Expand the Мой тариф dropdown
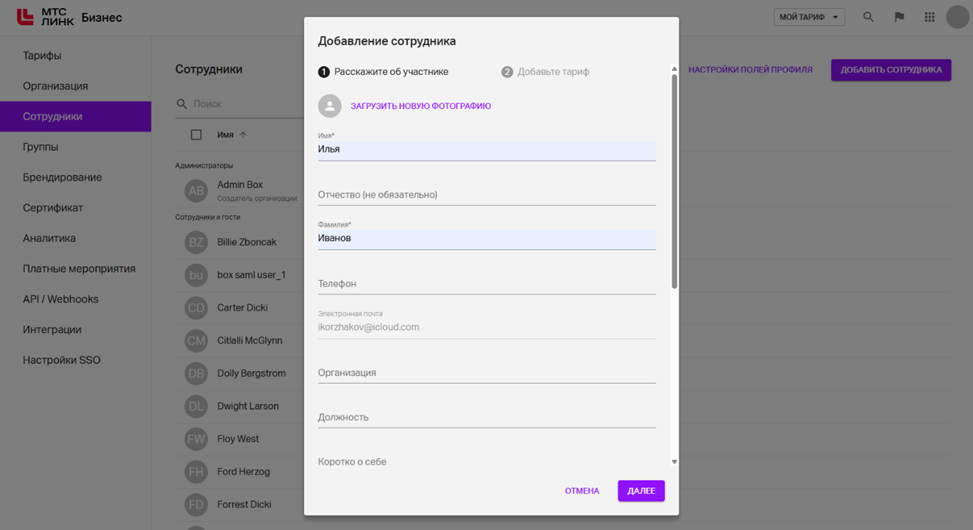This screenshot has height=530, width=973. pyautogui.click(x=809, y=17)
